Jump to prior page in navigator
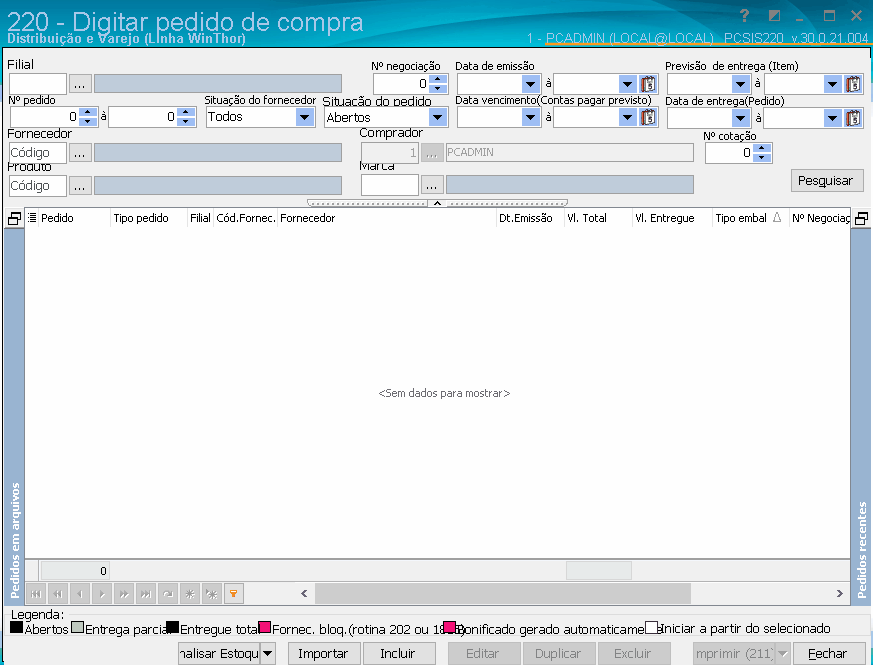 pyautogui.click(x=58, y=594)
